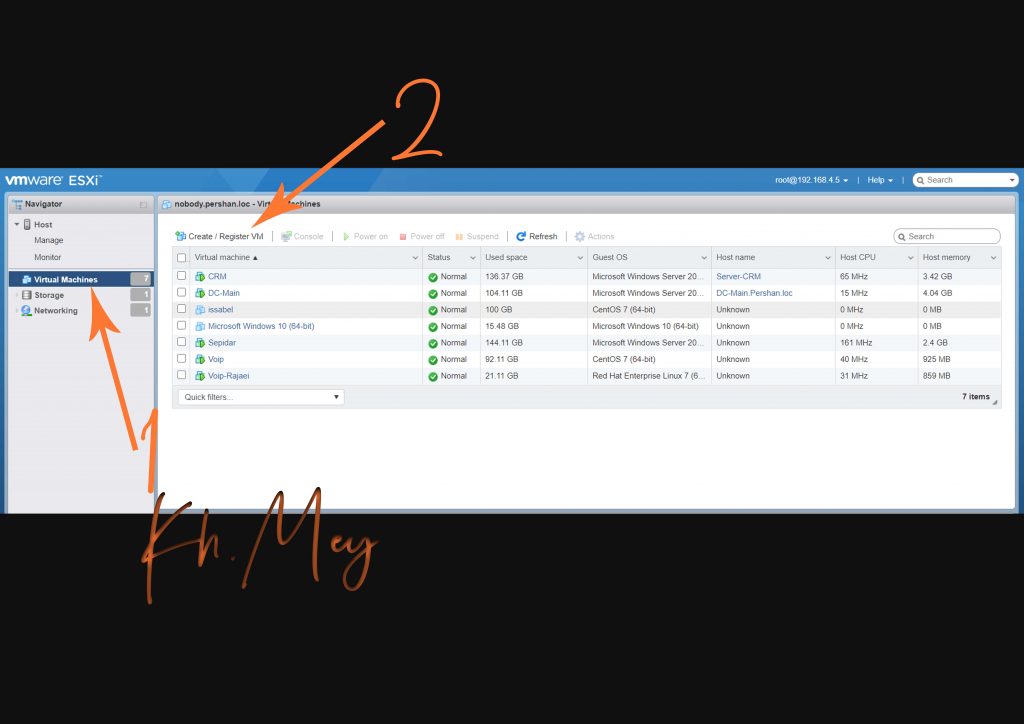Open the Voip-Rajaei virtual machine link

229,376
